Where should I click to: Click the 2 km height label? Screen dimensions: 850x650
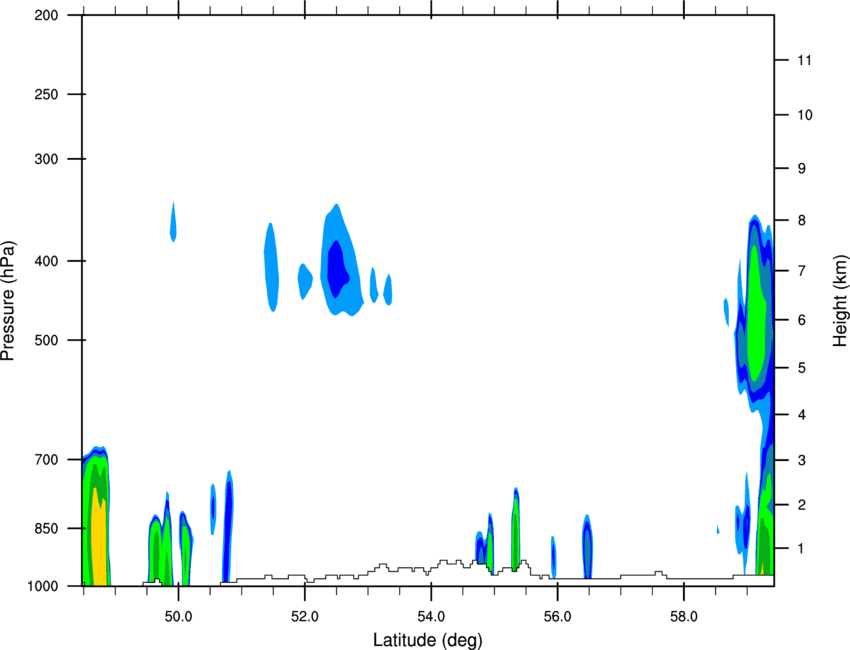[802, 505]
